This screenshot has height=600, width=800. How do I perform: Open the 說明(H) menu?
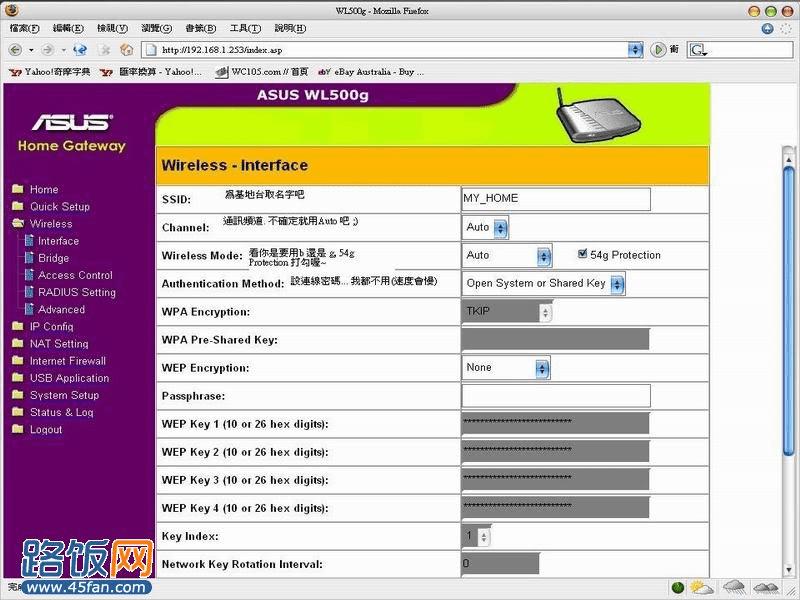tap(290, 29)
